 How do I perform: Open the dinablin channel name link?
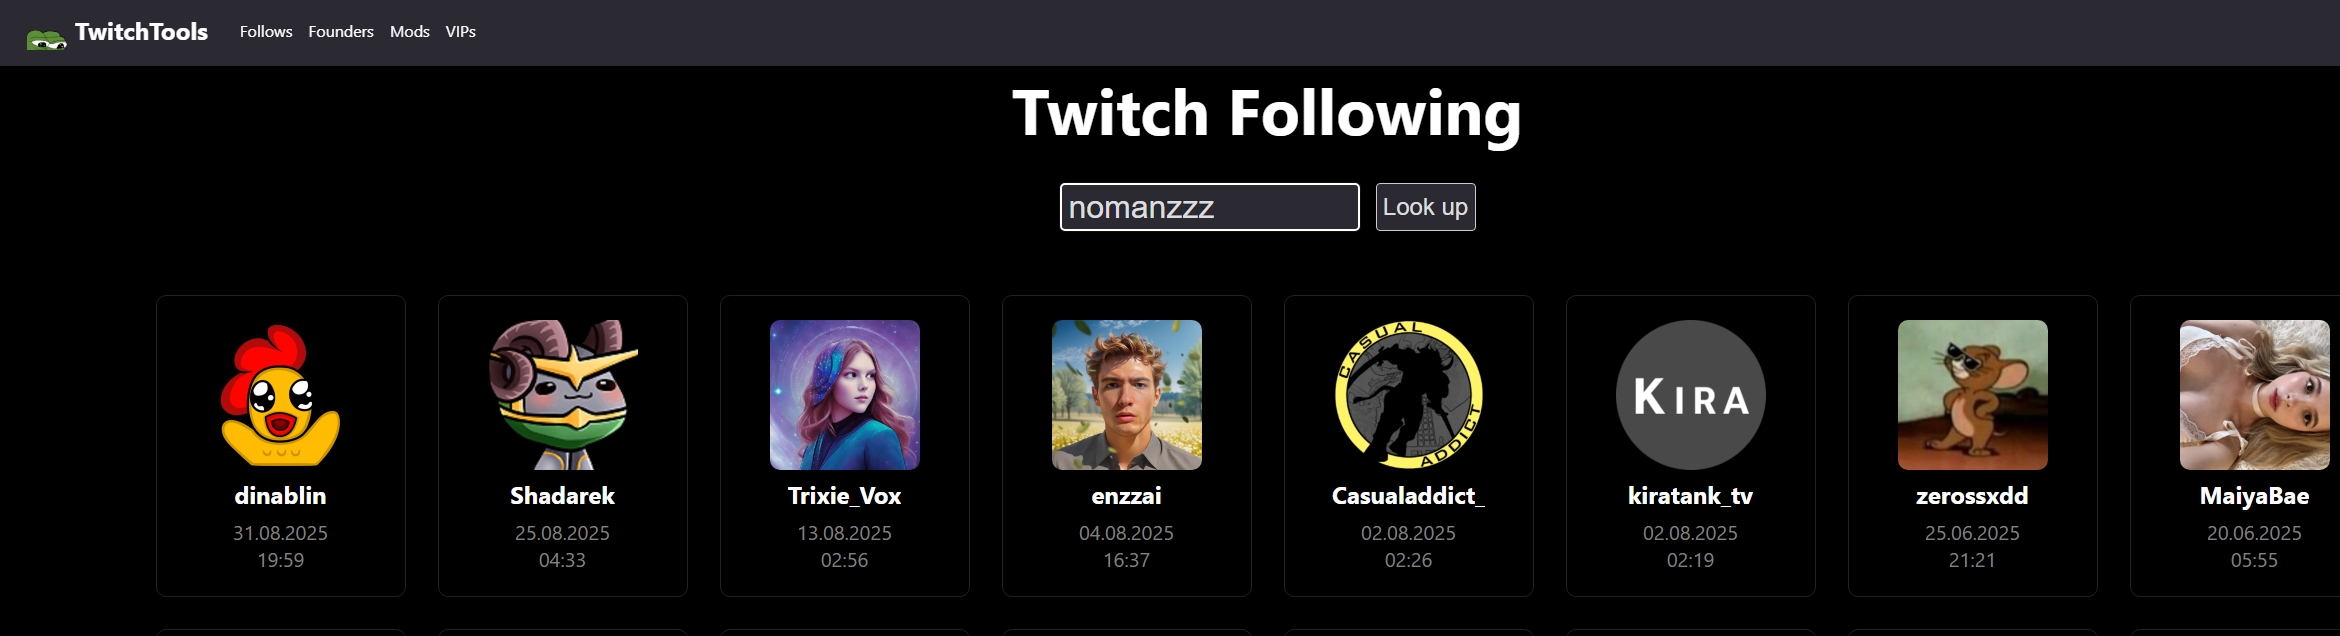[x=281, y=496]
